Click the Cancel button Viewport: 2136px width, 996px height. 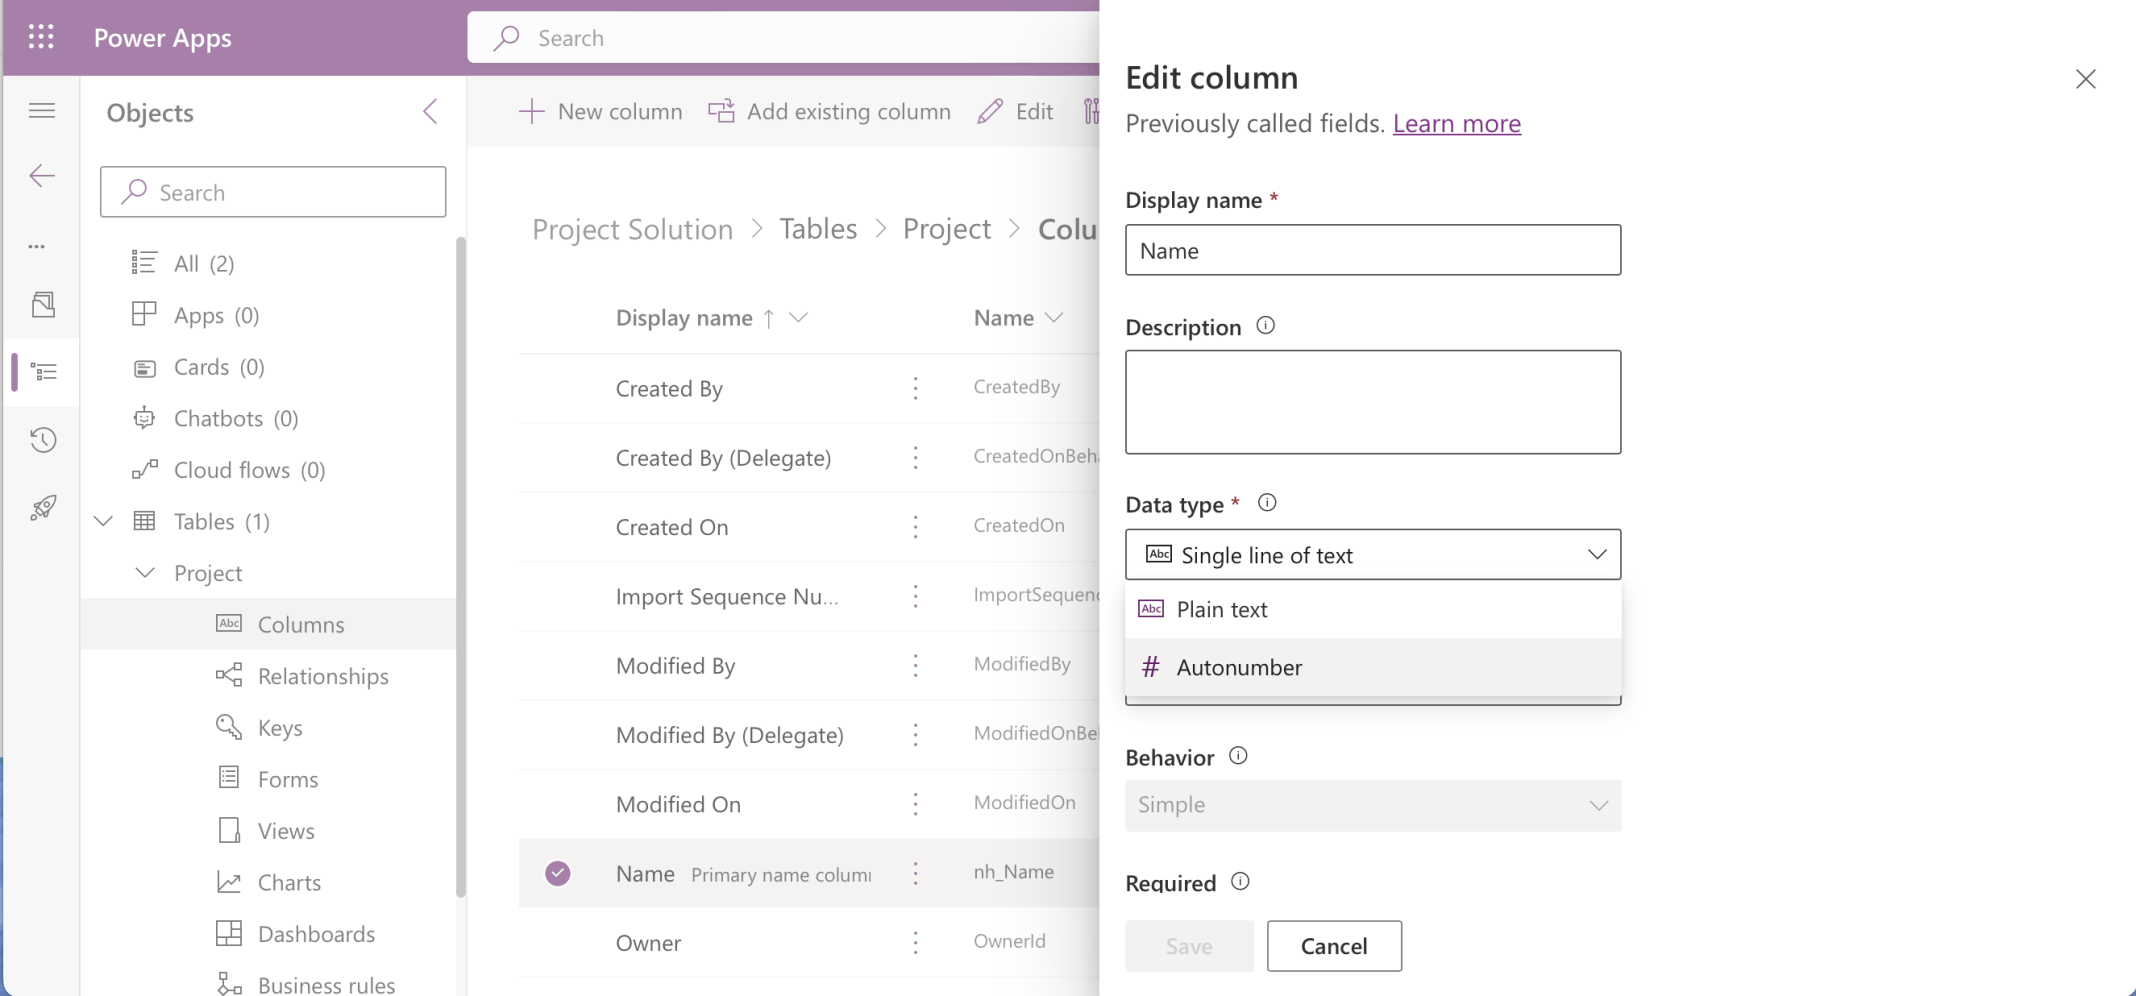[1333, 945]
